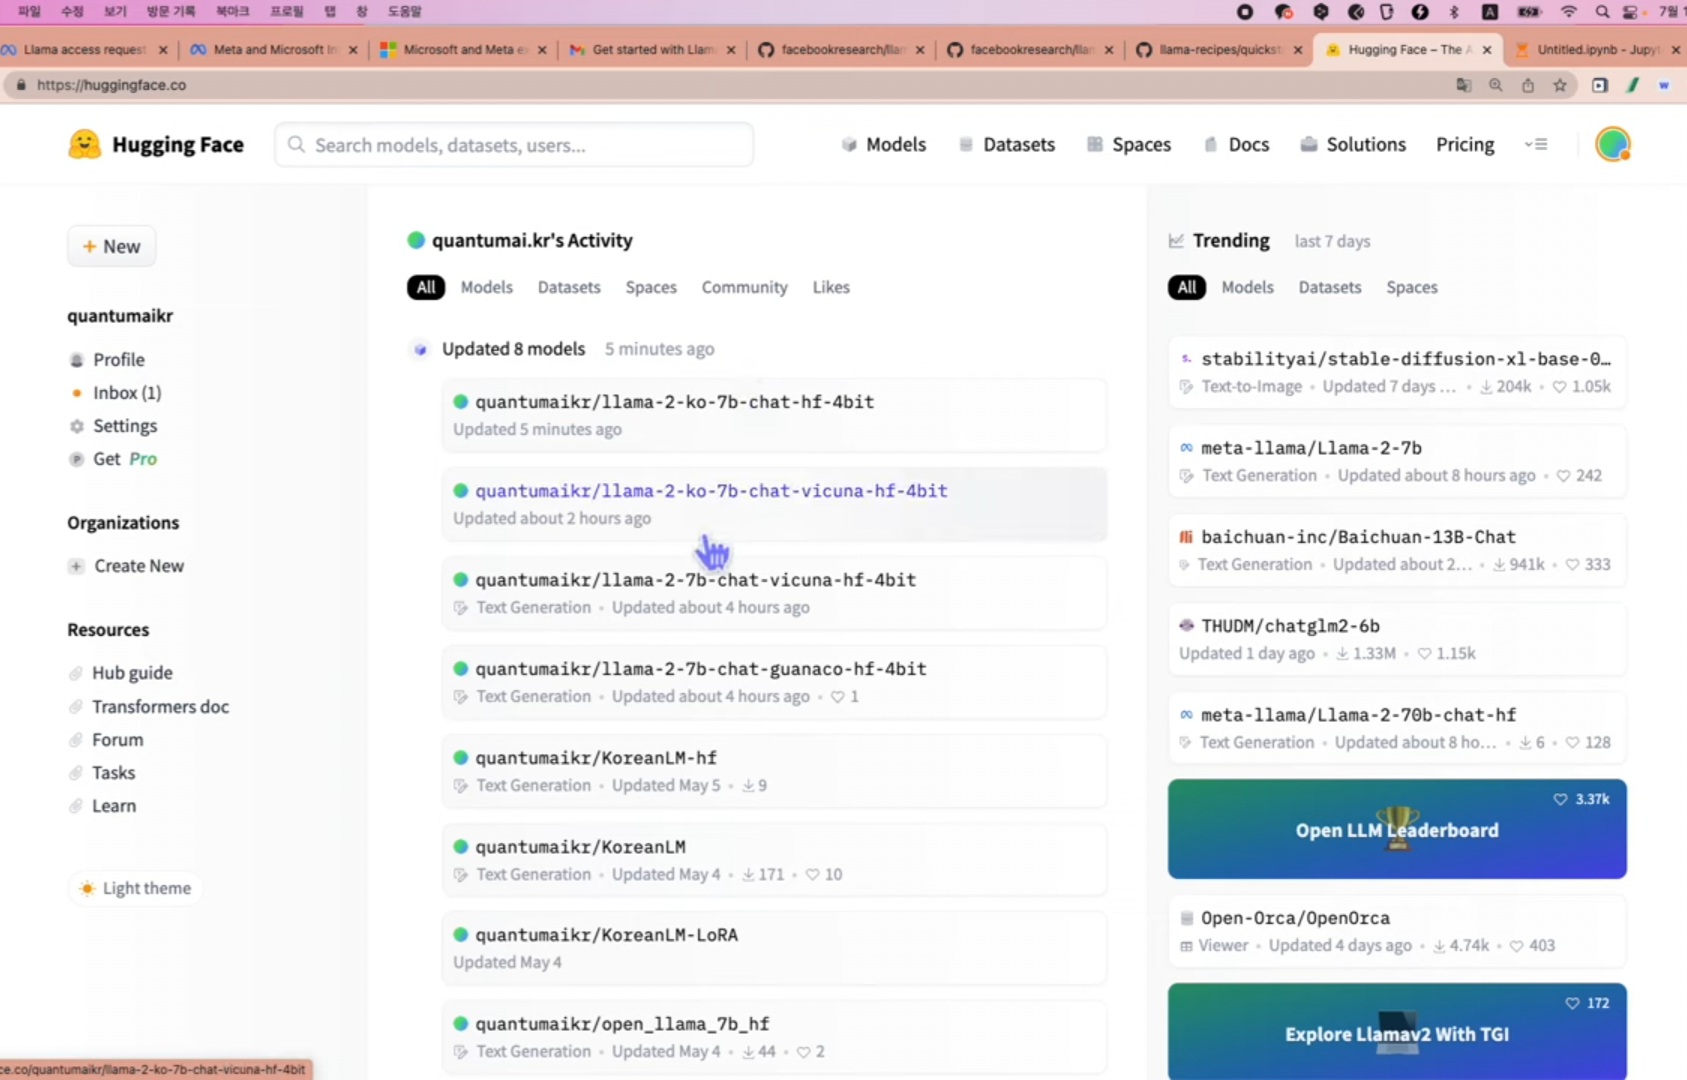The height and width of the screenshot is (1080, 1687).
Task: Select the Community filter under Activity
Action: point(745,287)
